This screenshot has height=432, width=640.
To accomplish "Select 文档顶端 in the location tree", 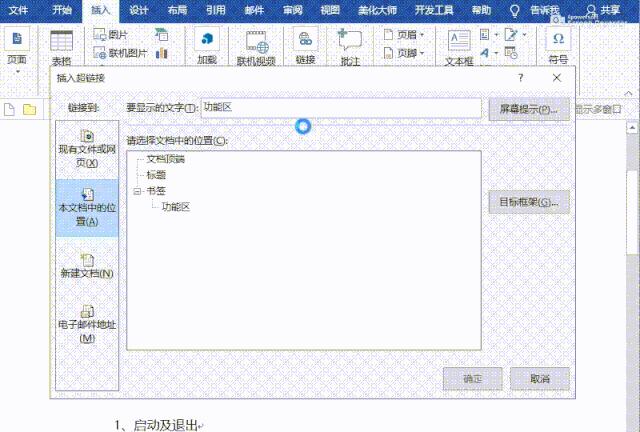I will click(166, 159).
